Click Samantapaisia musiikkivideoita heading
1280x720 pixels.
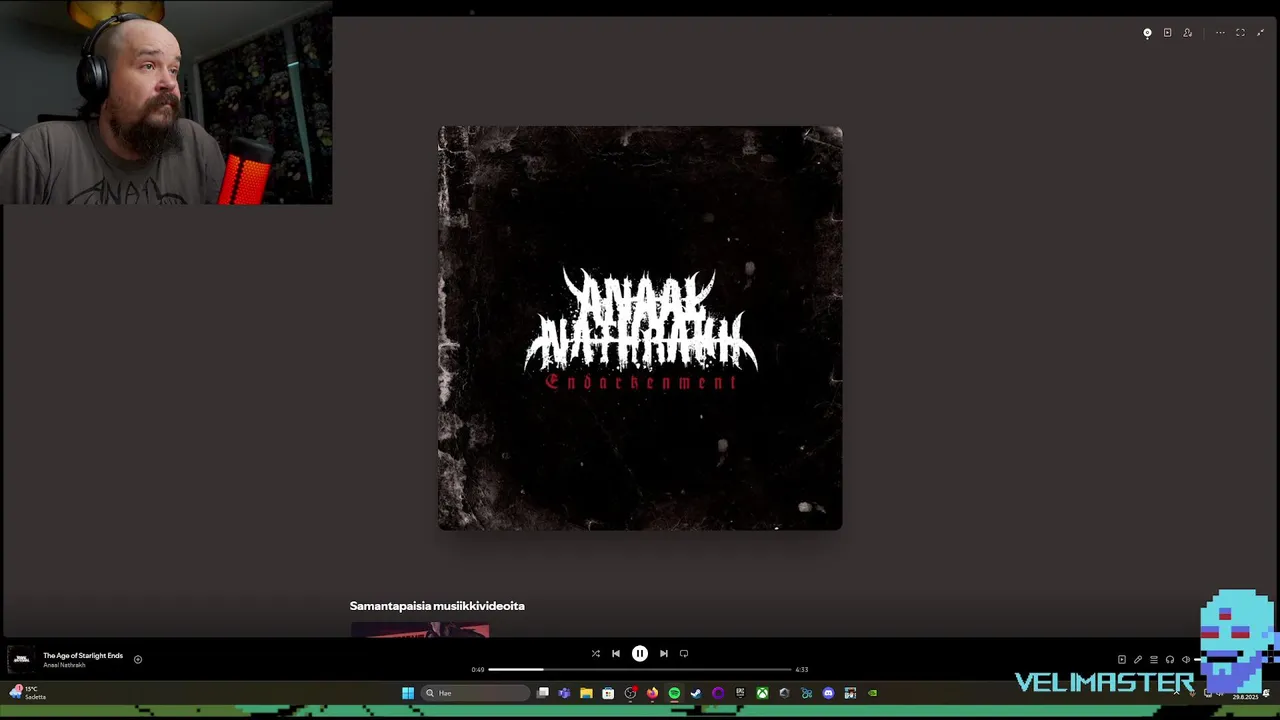(x=437, y=606)
